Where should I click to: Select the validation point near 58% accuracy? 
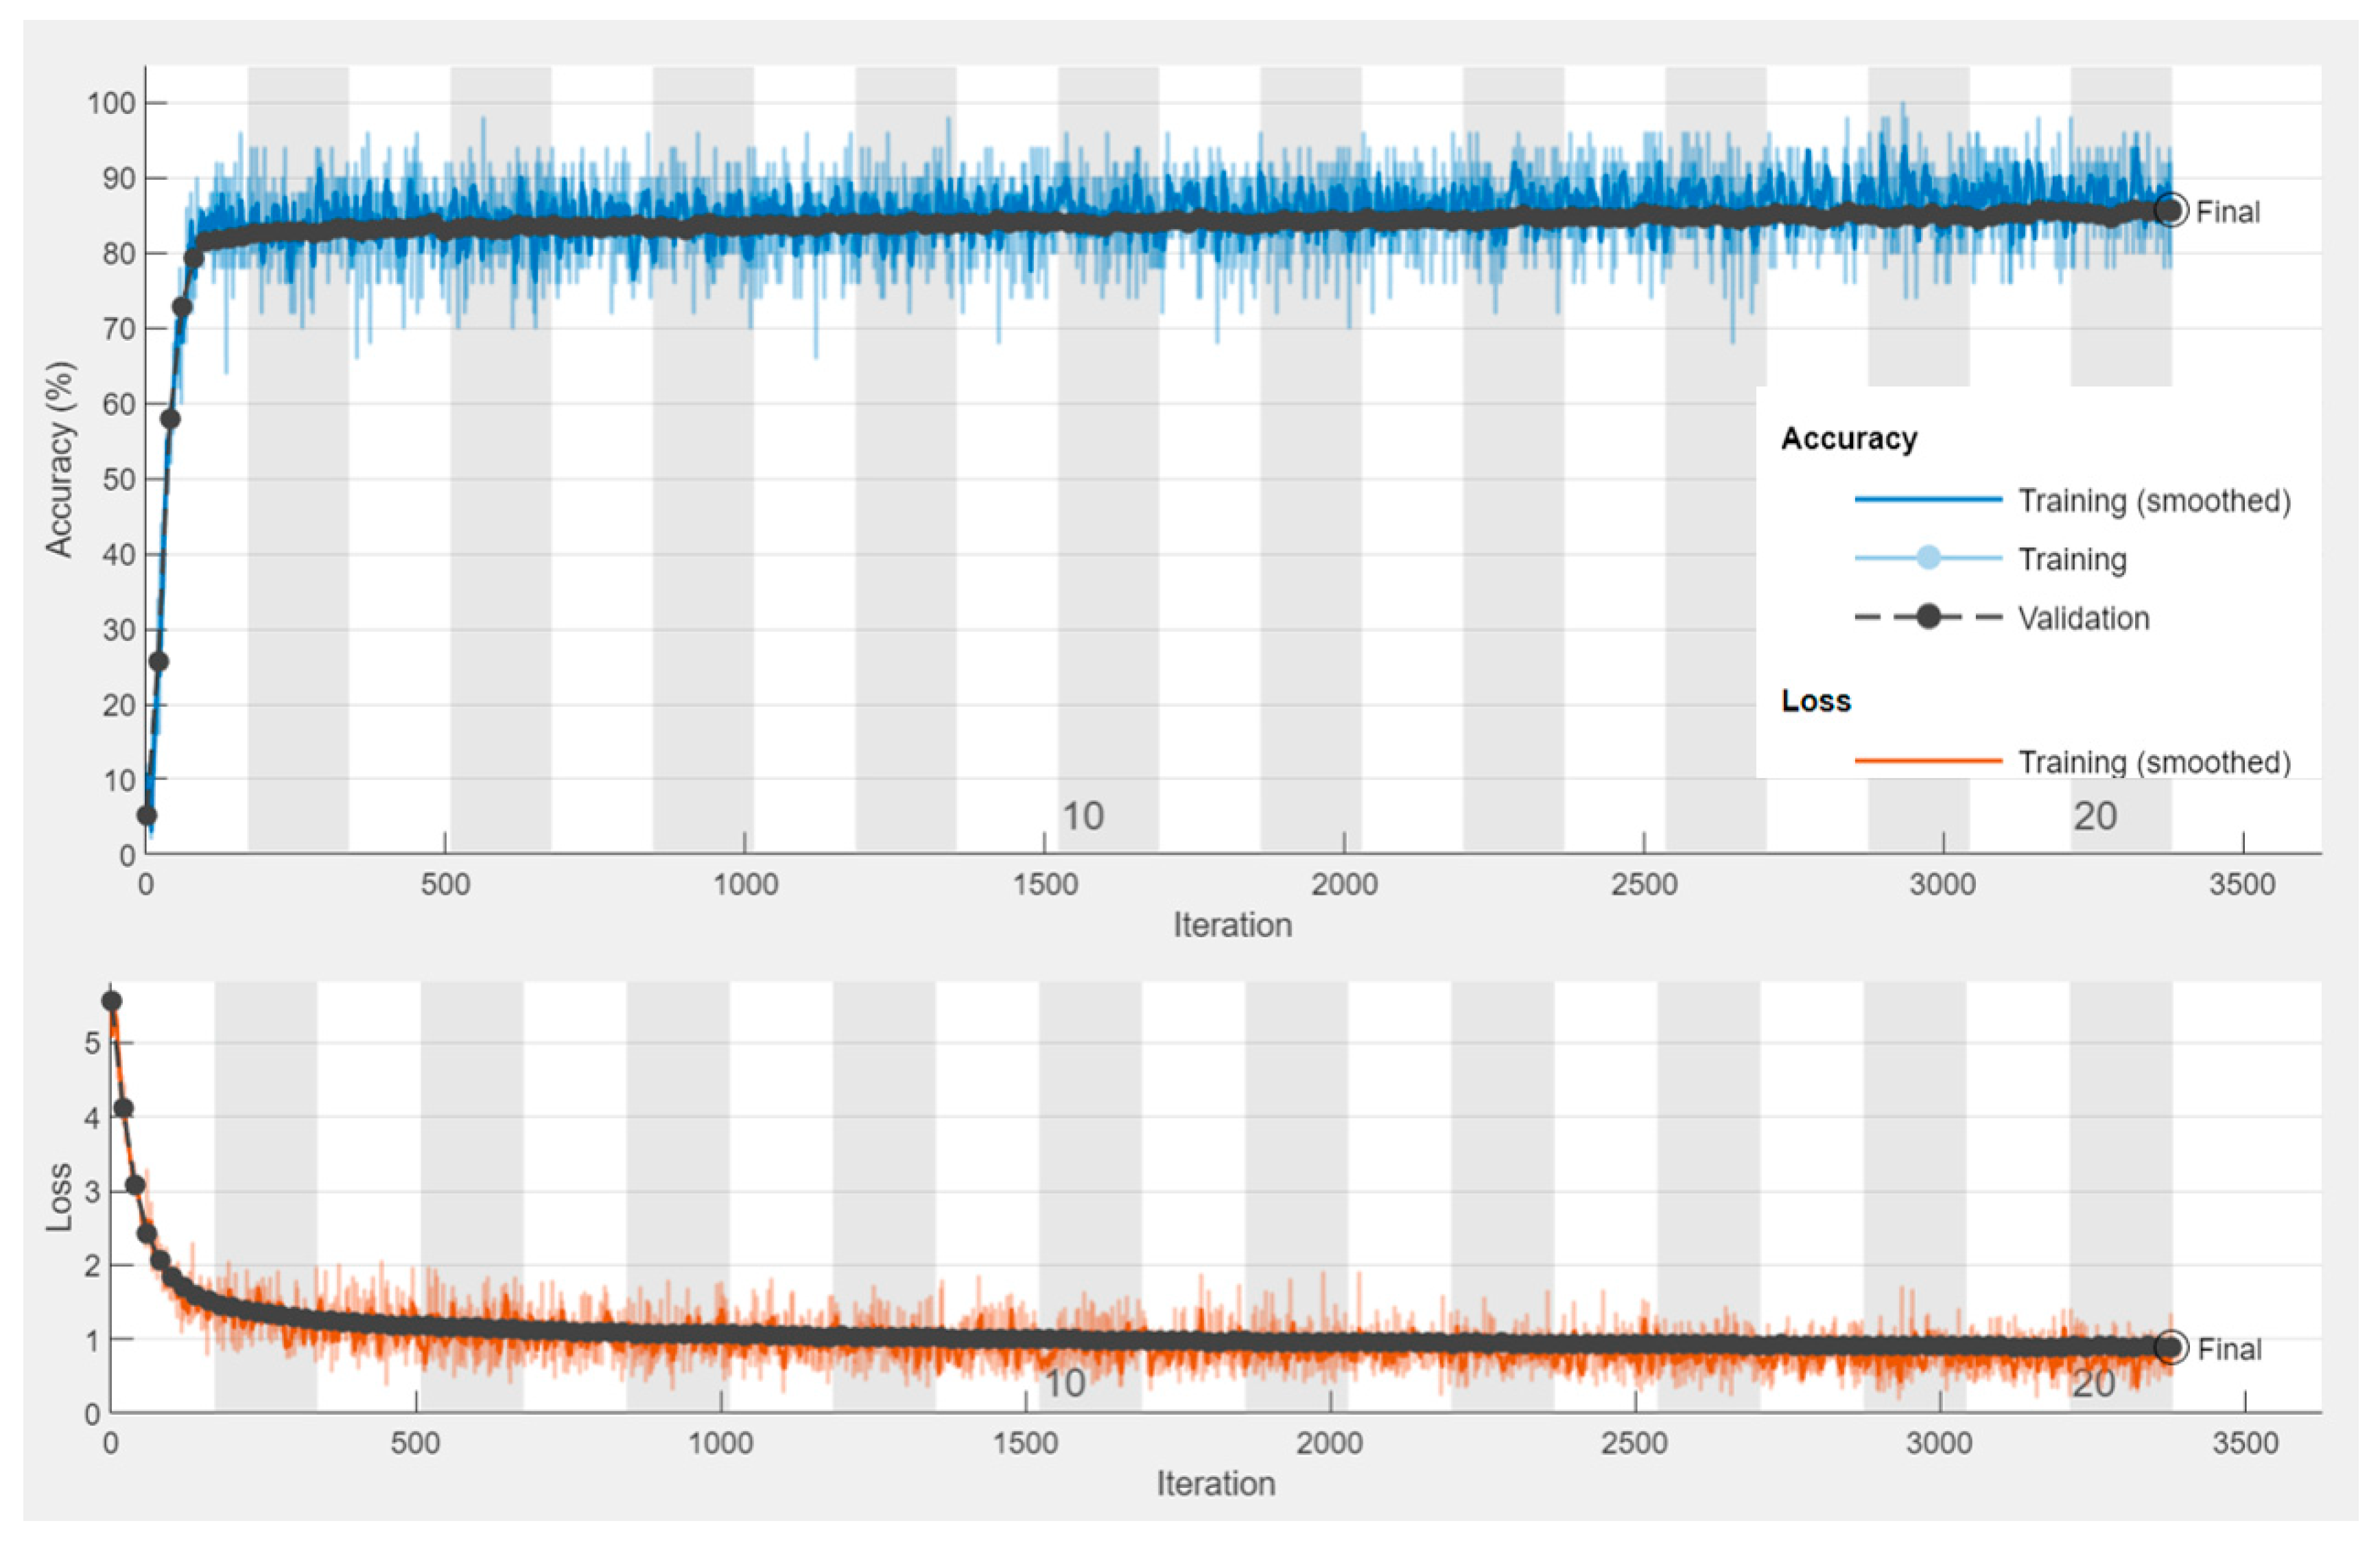pos(170,418)
